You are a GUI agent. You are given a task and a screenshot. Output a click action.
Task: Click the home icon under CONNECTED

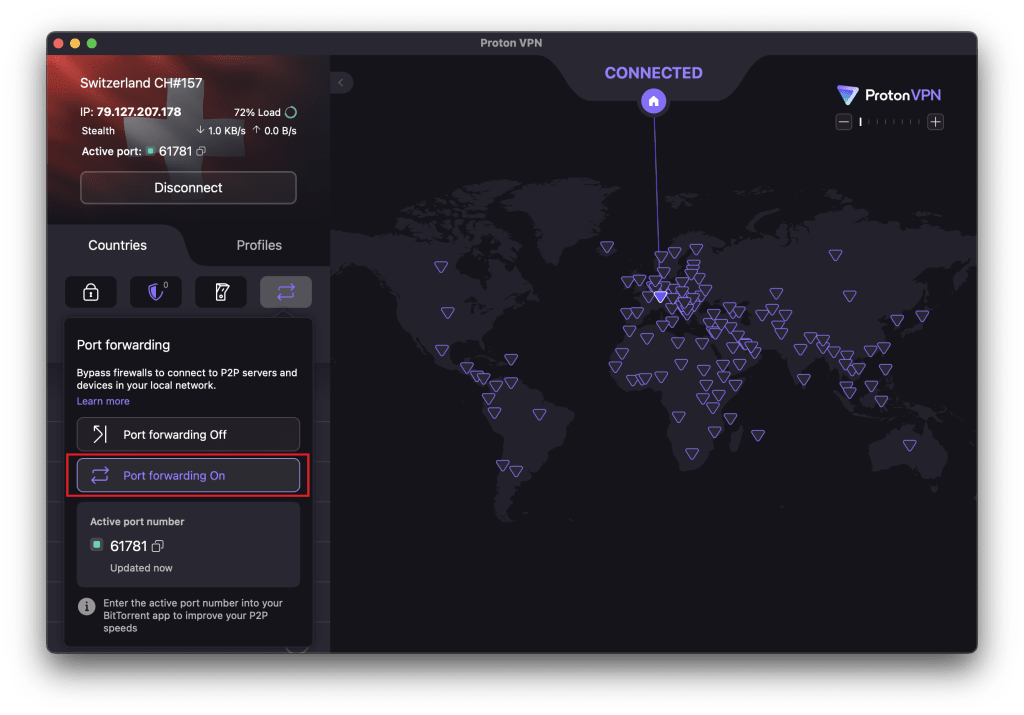(654, 101)
